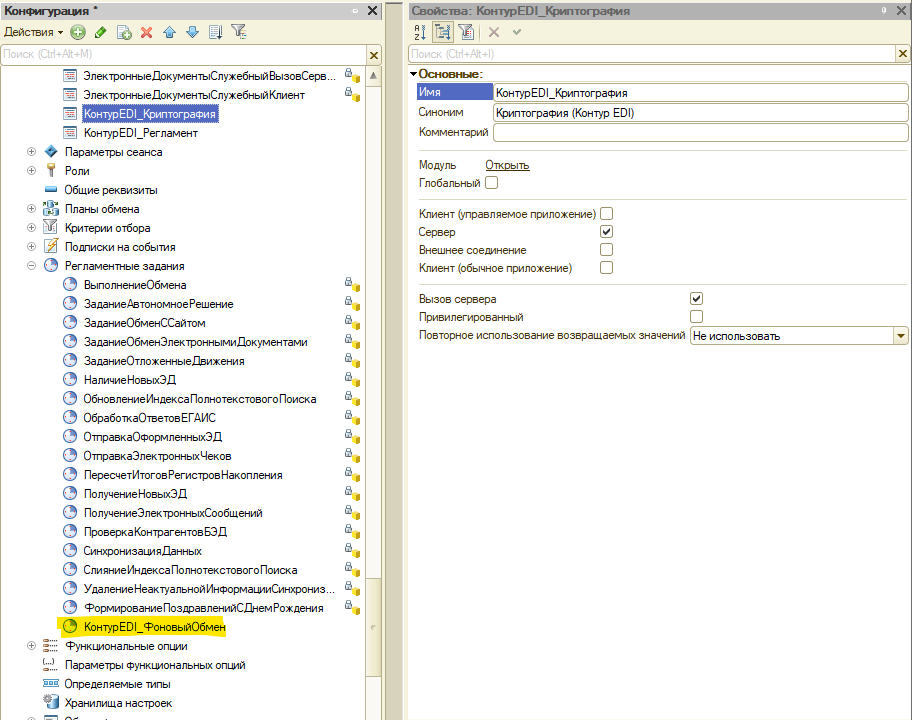Click into the Синоним input field
This screenshot has height=720, width=912.
pyautogui.click(x=700, y=113)
